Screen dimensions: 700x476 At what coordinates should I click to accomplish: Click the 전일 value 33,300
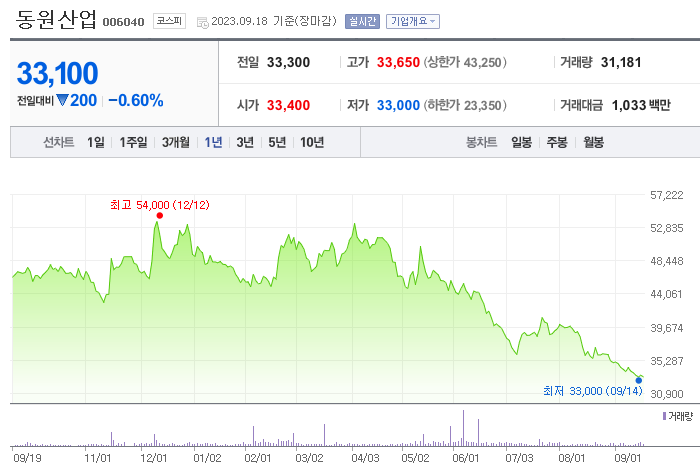288,63
